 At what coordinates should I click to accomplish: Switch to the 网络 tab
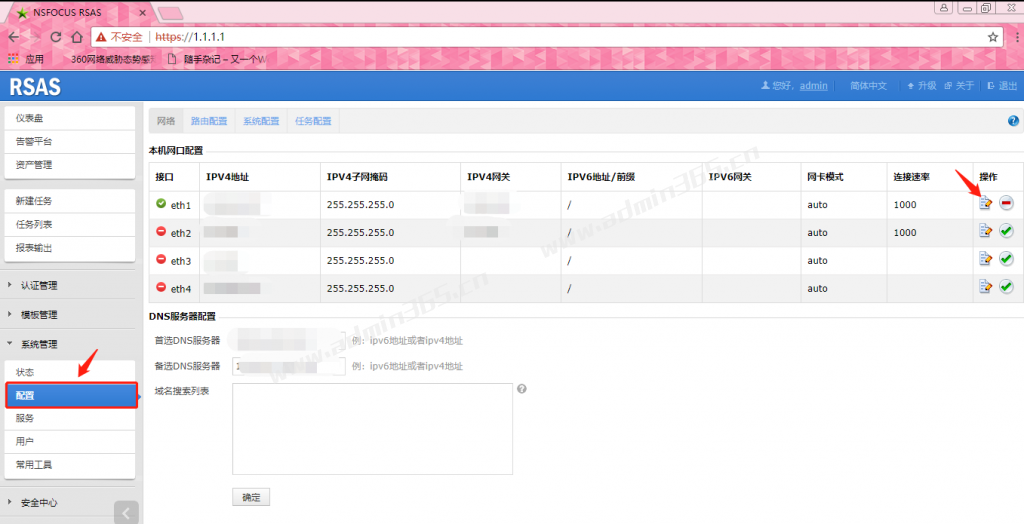tap(166, 121)
